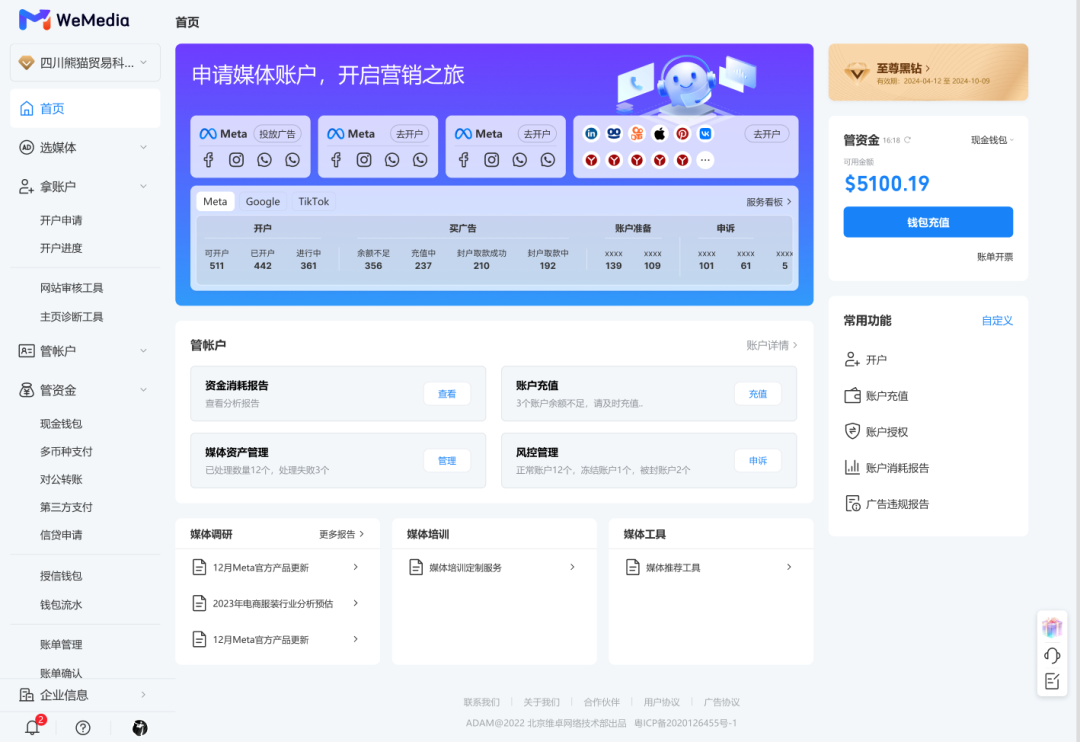Open the 广告违规报告 shortcut
The height and width of the screenshot is (742, 1080).
click(x=886, y=504)
